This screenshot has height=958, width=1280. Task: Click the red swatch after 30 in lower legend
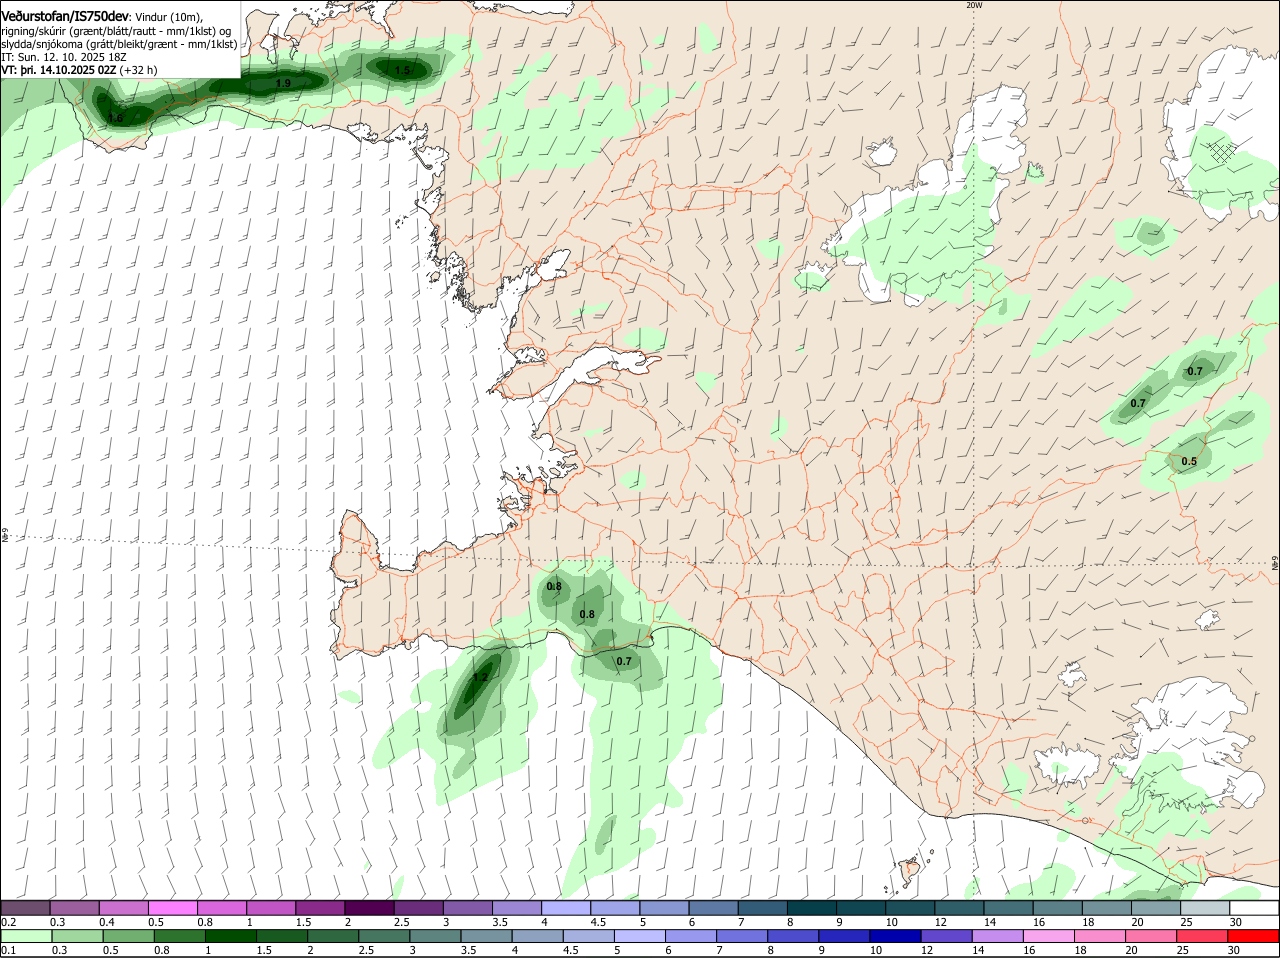tap(1254, 936)
